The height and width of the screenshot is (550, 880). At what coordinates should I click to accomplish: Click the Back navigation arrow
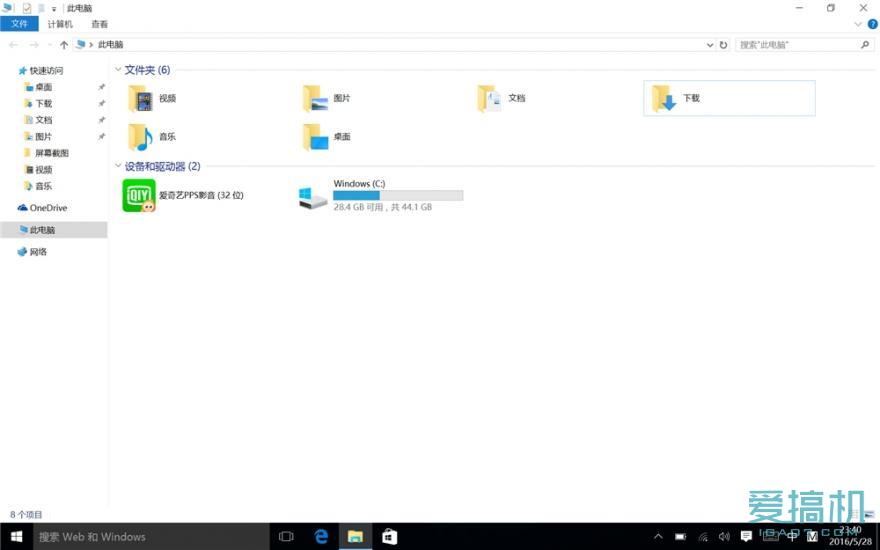pos(14,45)
